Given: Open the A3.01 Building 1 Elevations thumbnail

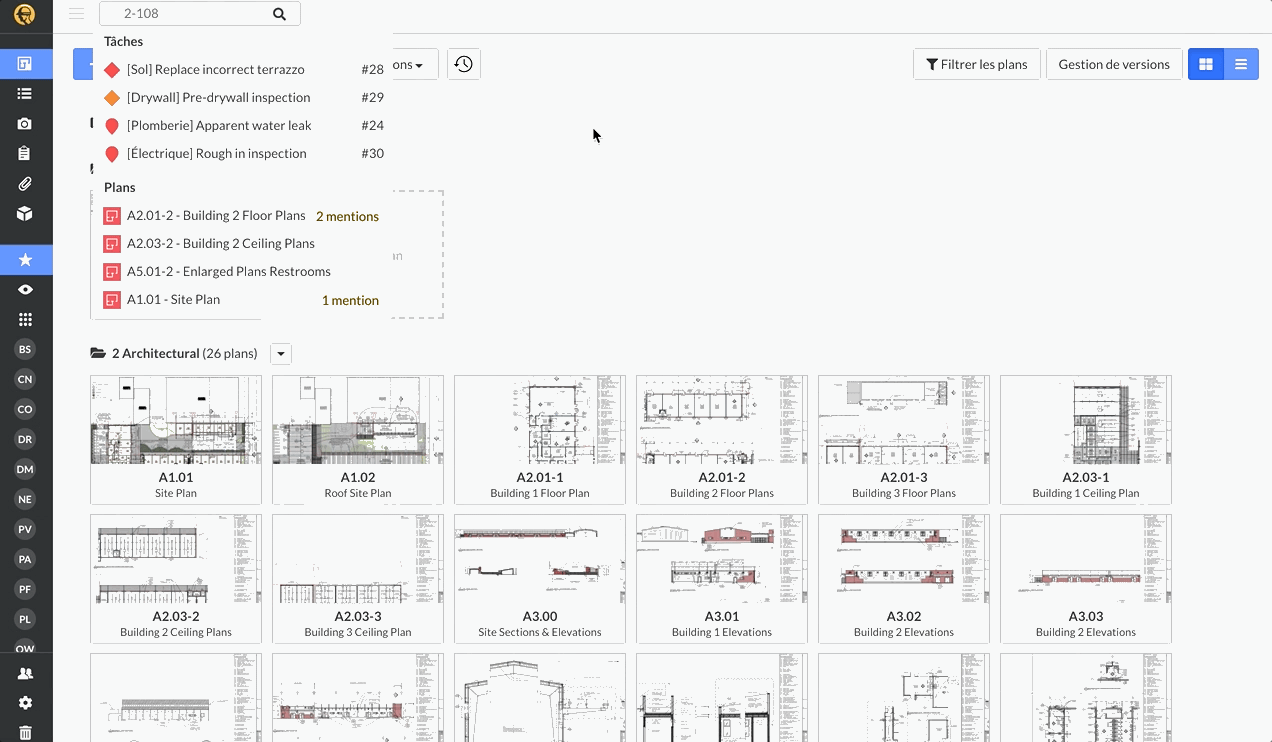Looking at the screenshot, I should [x=722, y=579].
